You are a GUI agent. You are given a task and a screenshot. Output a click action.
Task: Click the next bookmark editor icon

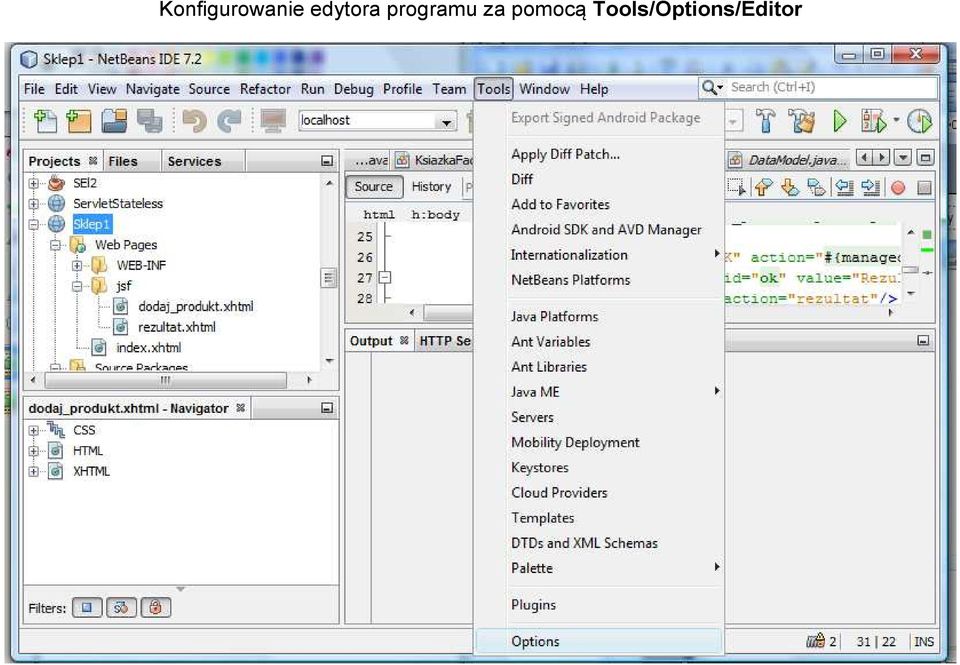(x=790, y=187)
